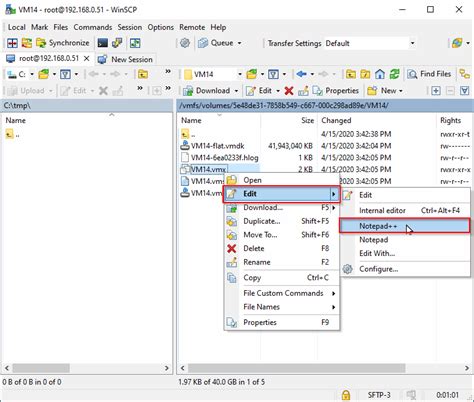The width and height of the screenshot is (474, 402).
Task: Select Internal editor in Edit submenu
Action: pos(405,210)
